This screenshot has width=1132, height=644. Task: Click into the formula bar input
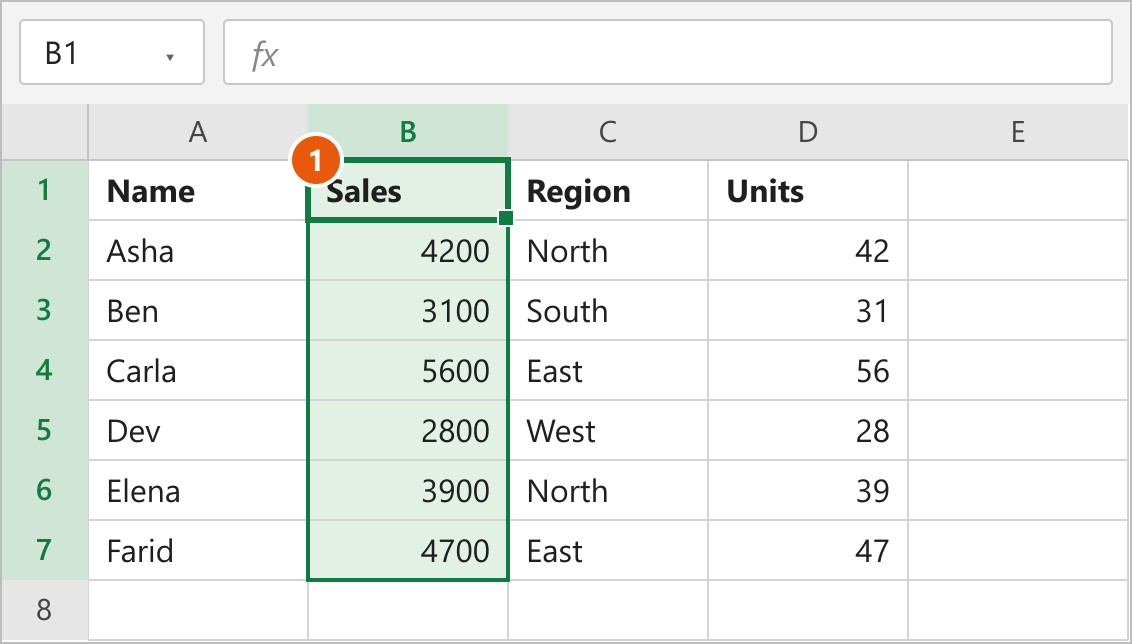pos(668,52)
